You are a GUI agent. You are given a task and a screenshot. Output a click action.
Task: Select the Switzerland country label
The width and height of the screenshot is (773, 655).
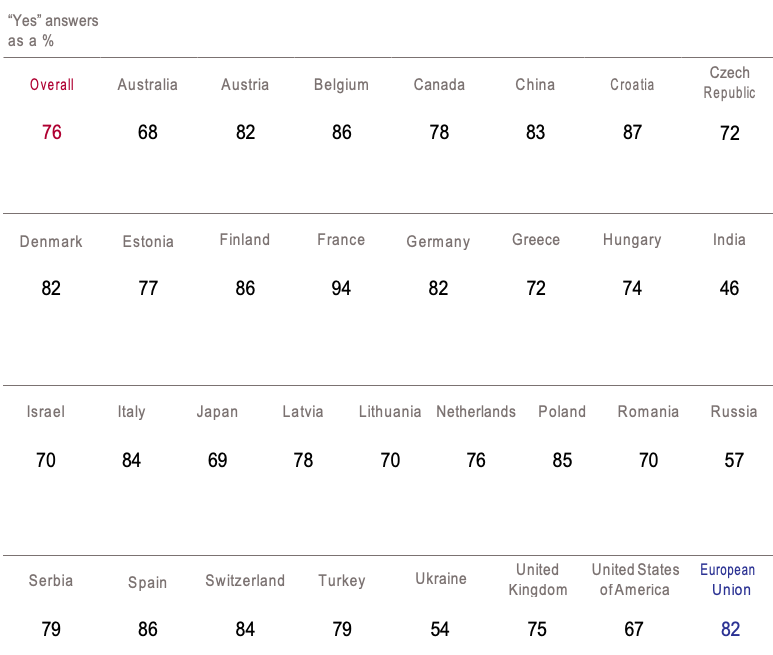click(x=245, y=581)
